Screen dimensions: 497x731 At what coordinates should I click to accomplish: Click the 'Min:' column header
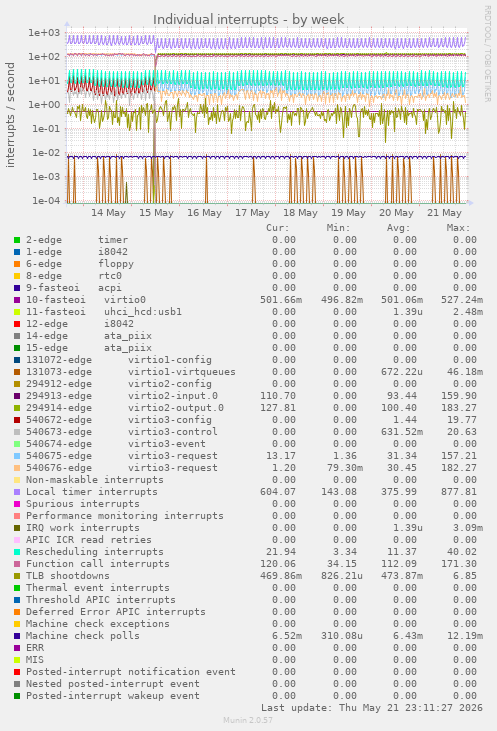[338, 228]
